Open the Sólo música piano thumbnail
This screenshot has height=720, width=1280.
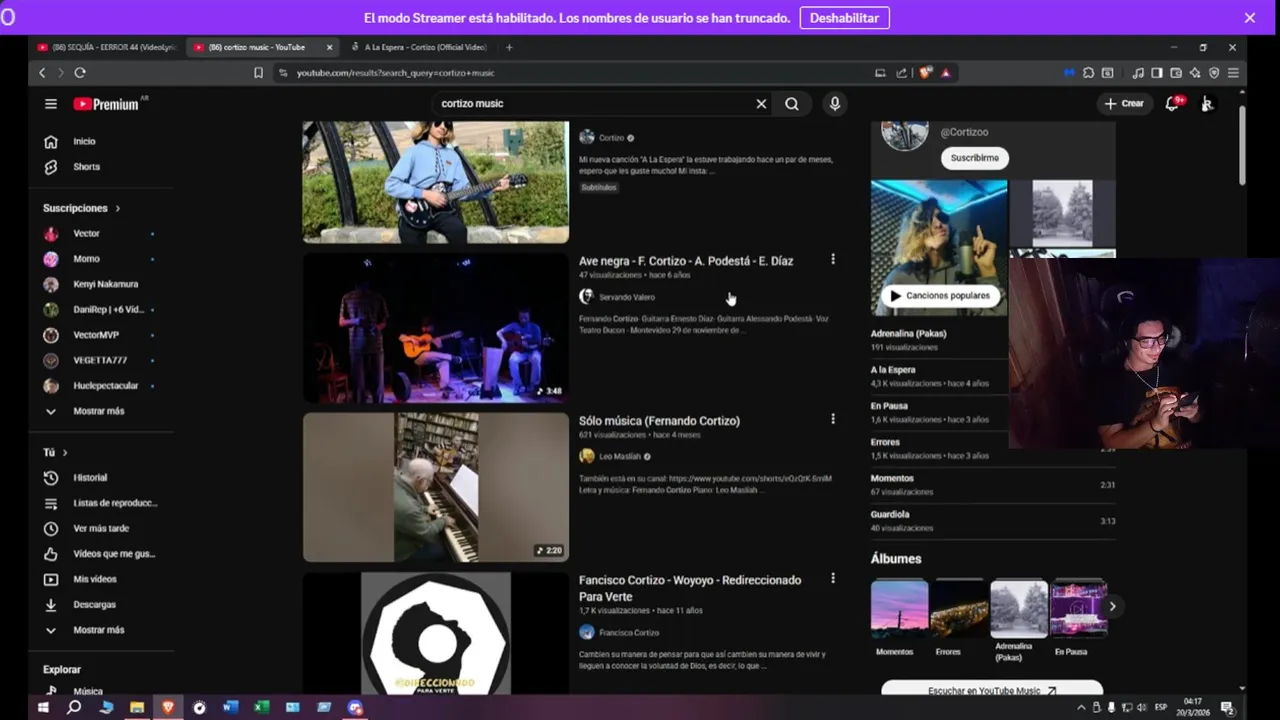436,487
